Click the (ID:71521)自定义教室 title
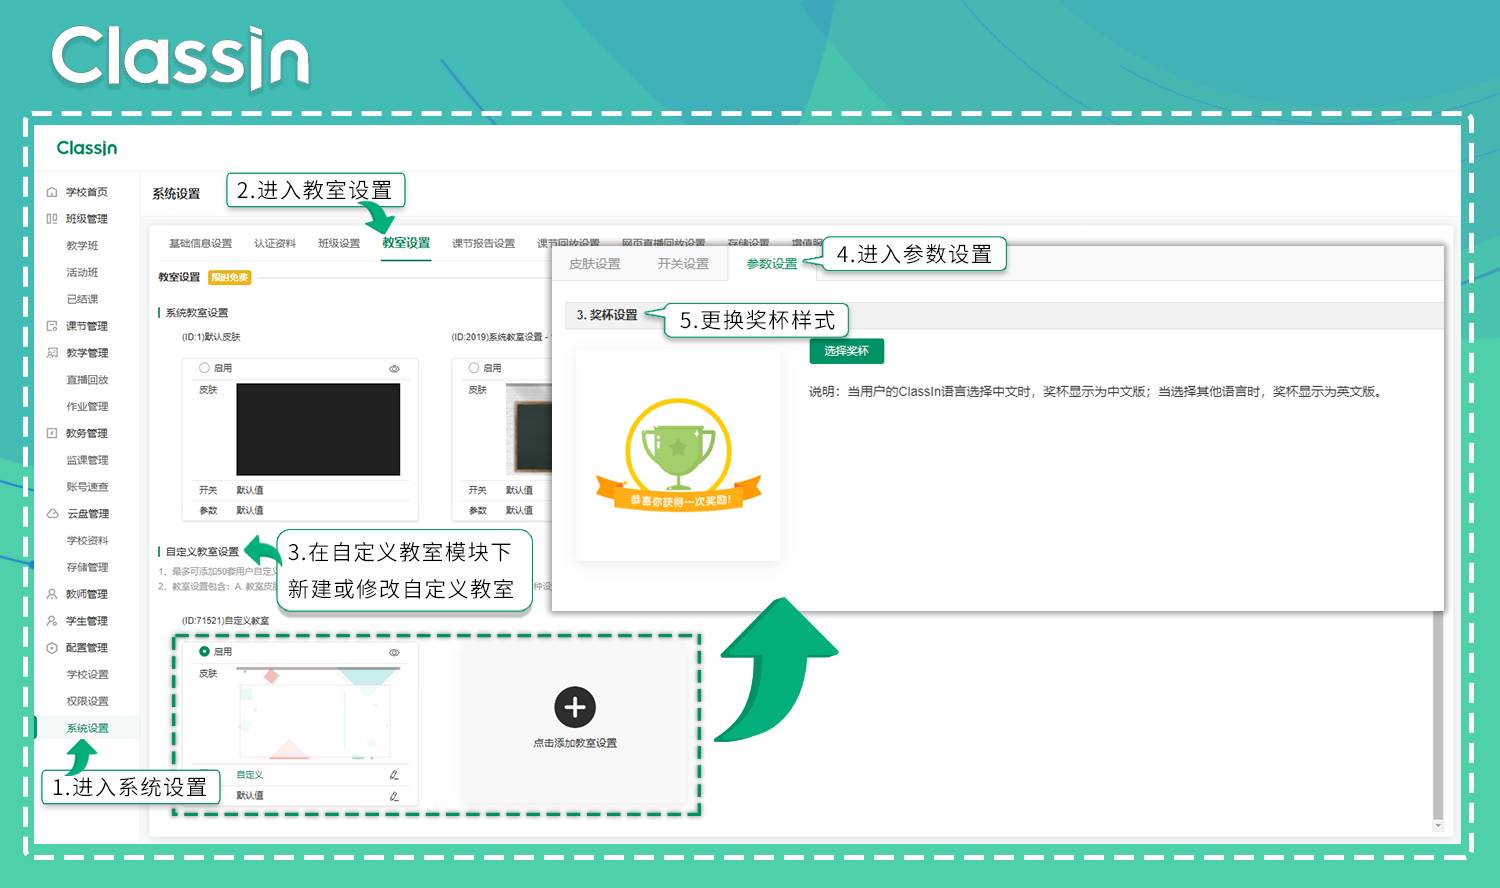 (x=225, y=621)
